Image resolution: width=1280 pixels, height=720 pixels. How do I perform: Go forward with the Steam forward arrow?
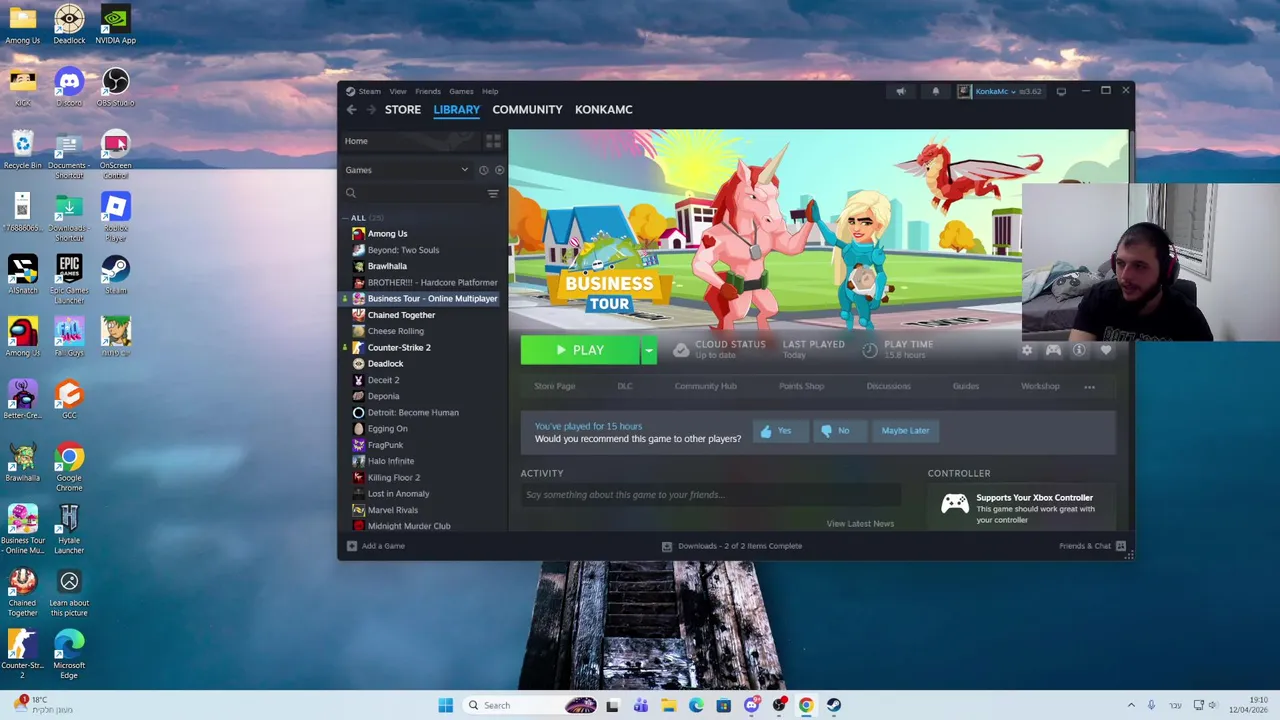point(370,110)
